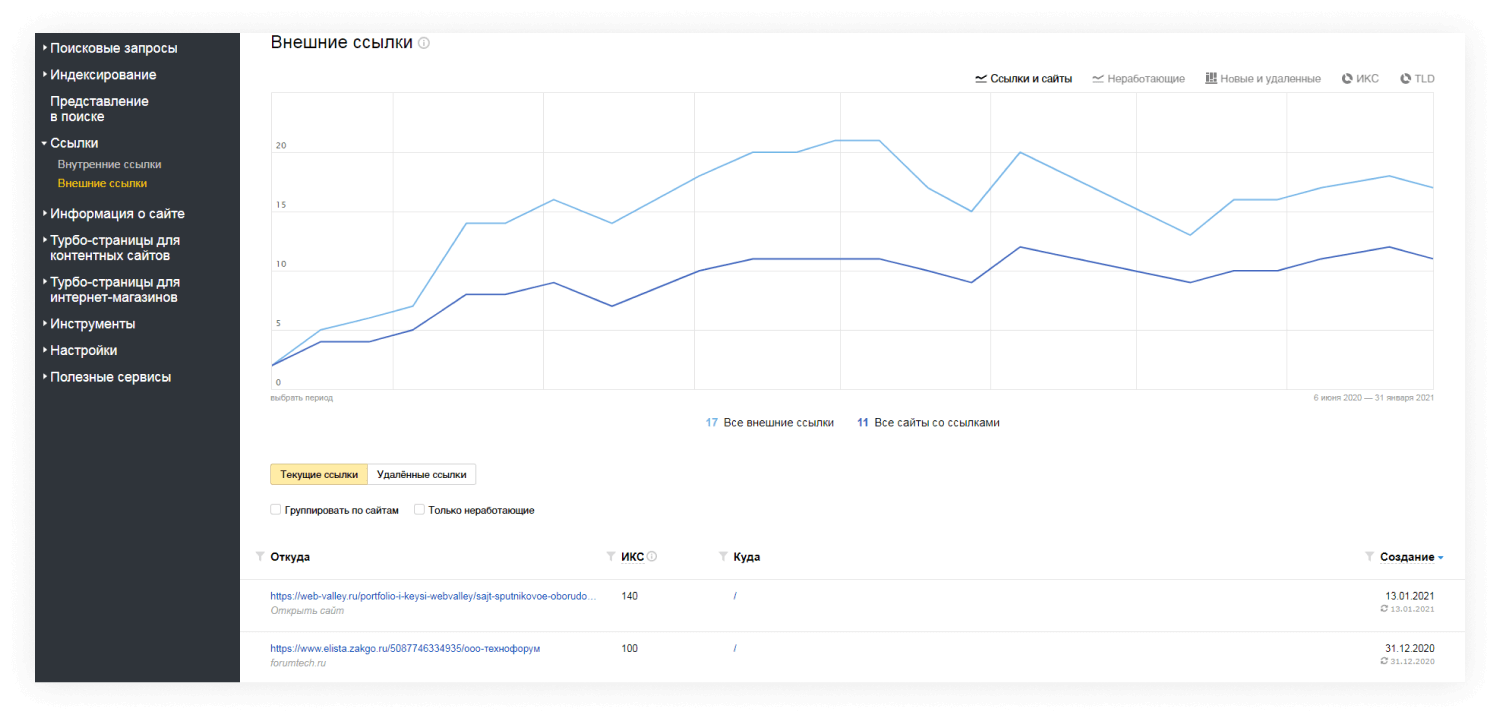The height and width of the screenshot is (720, 1500).
Task: Click refresh icon near 31.12.2020 date
Action: pyautogui.click(x=1384, y=661)
